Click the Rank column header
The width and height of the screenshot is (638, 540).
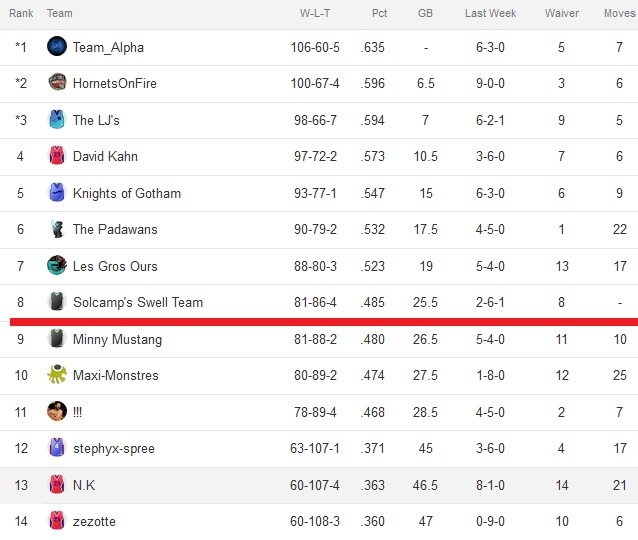click(x=21, y=13)
